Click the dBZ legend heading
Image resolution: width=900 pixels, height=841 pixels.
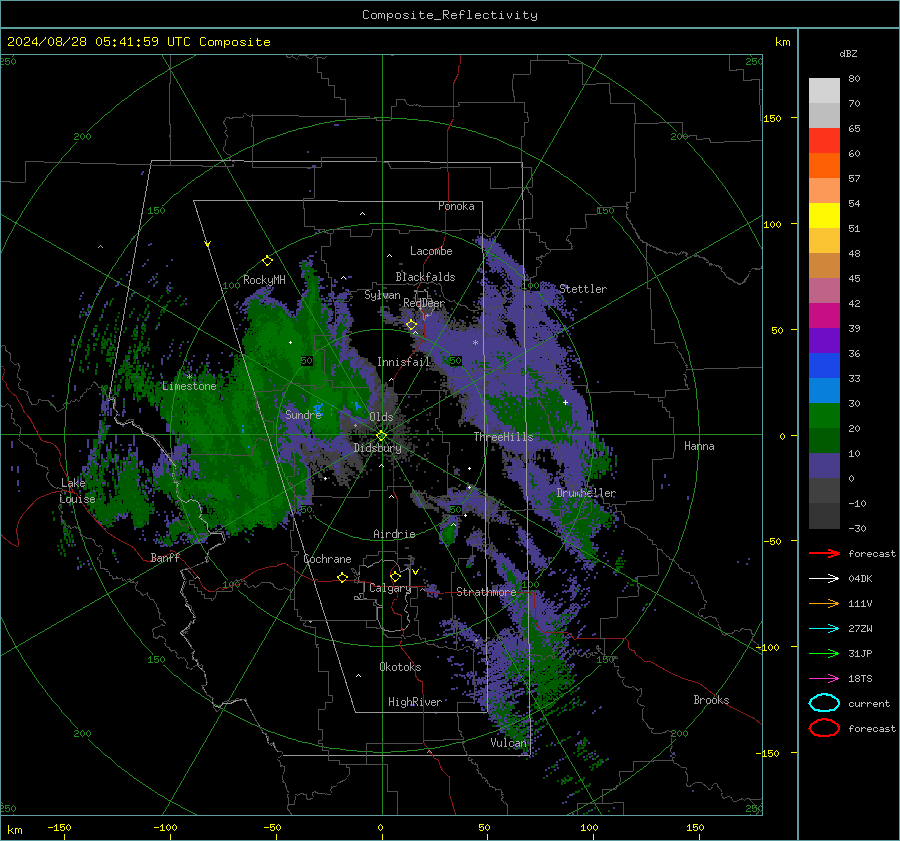tap(848, 53)
